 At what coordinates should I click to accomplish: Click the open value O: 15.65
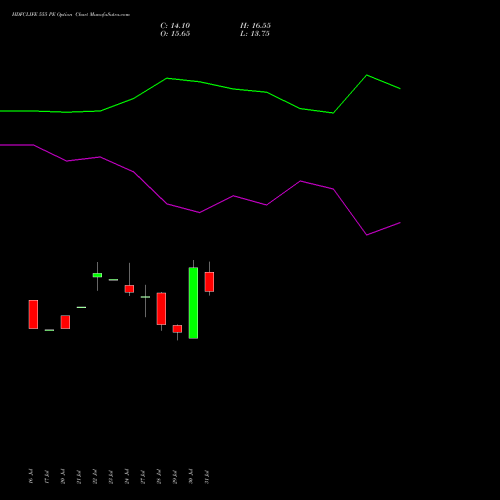[x=175, y=34]
